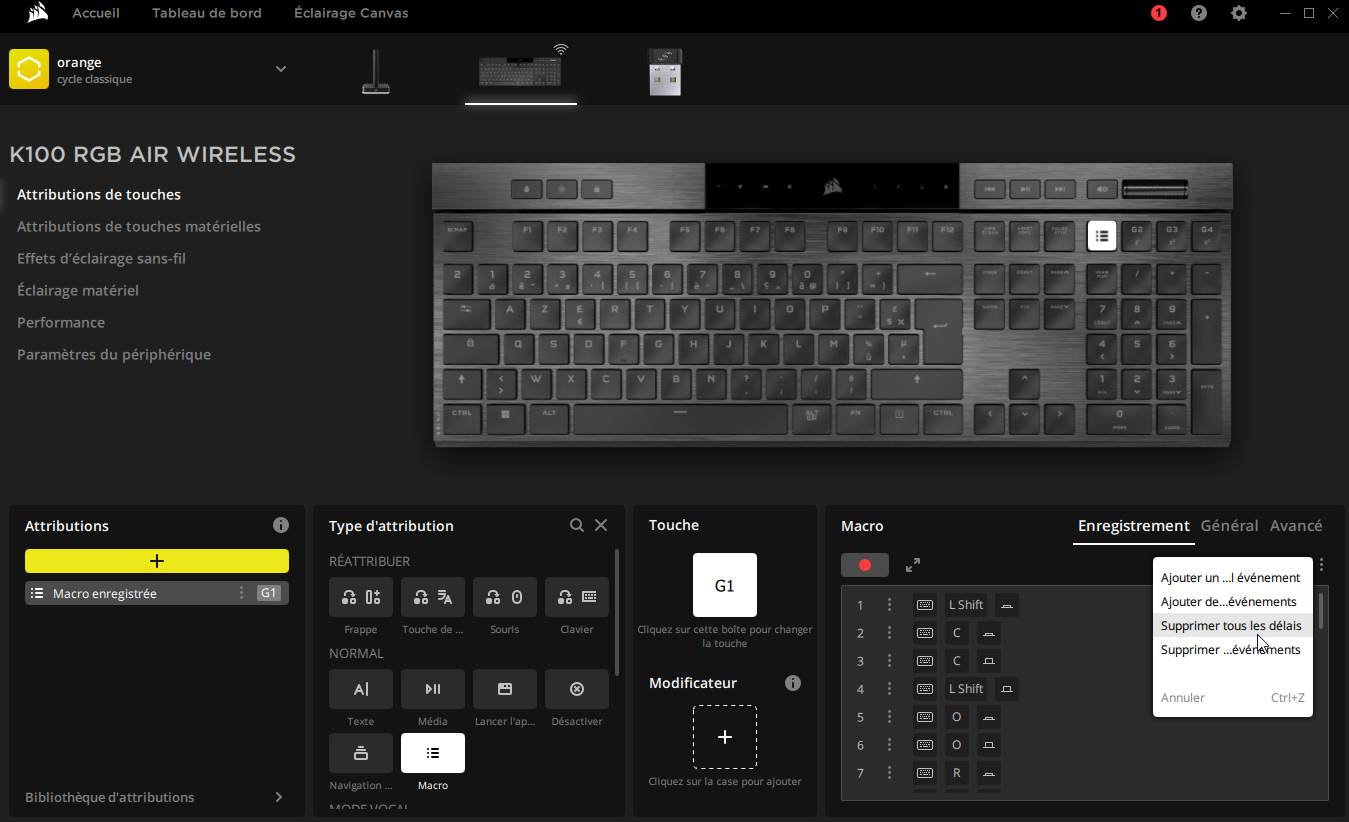Expand the macro editor to full view
Screen dimensions: 1349x822
click(x=913, y=565)
